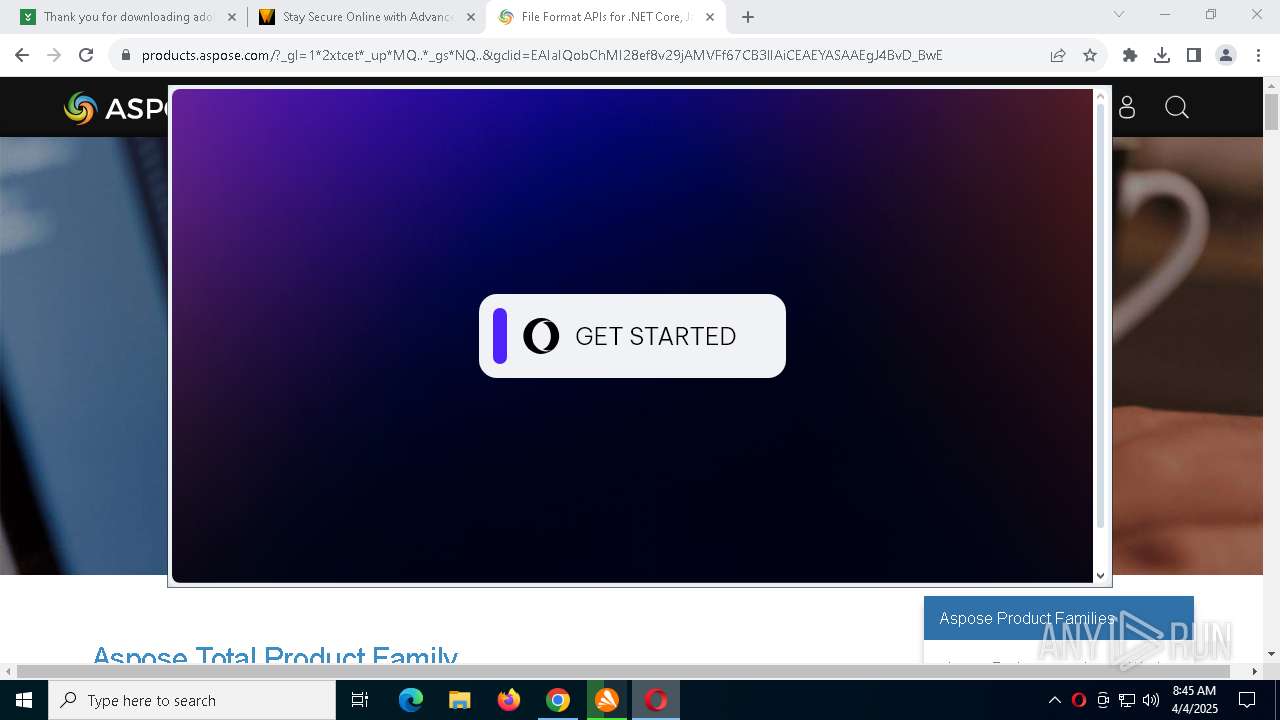The width and height of the screenshot is (1280, 720).
Task: Open Chrome profile avatar
Action: point(1226,55)
